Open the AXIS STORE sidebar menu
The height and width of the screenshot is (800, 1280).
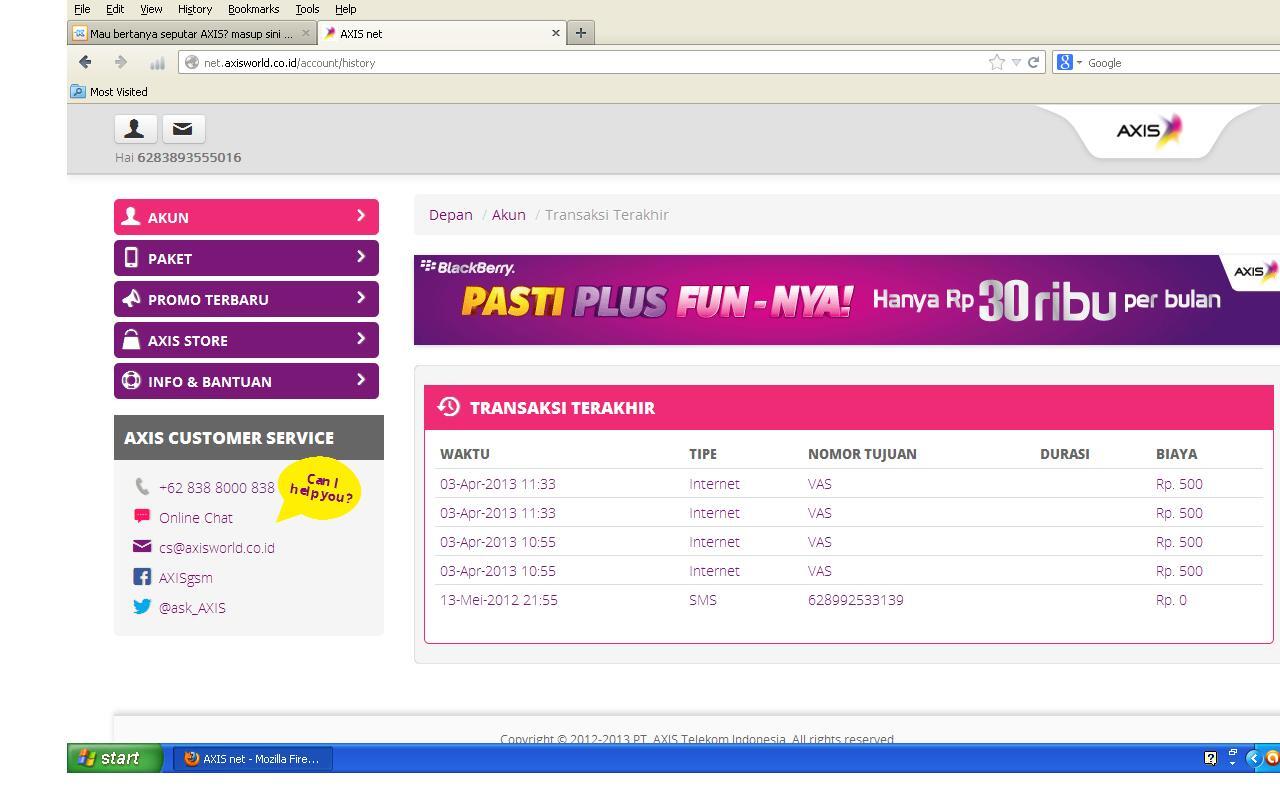(x=246, y=340)
